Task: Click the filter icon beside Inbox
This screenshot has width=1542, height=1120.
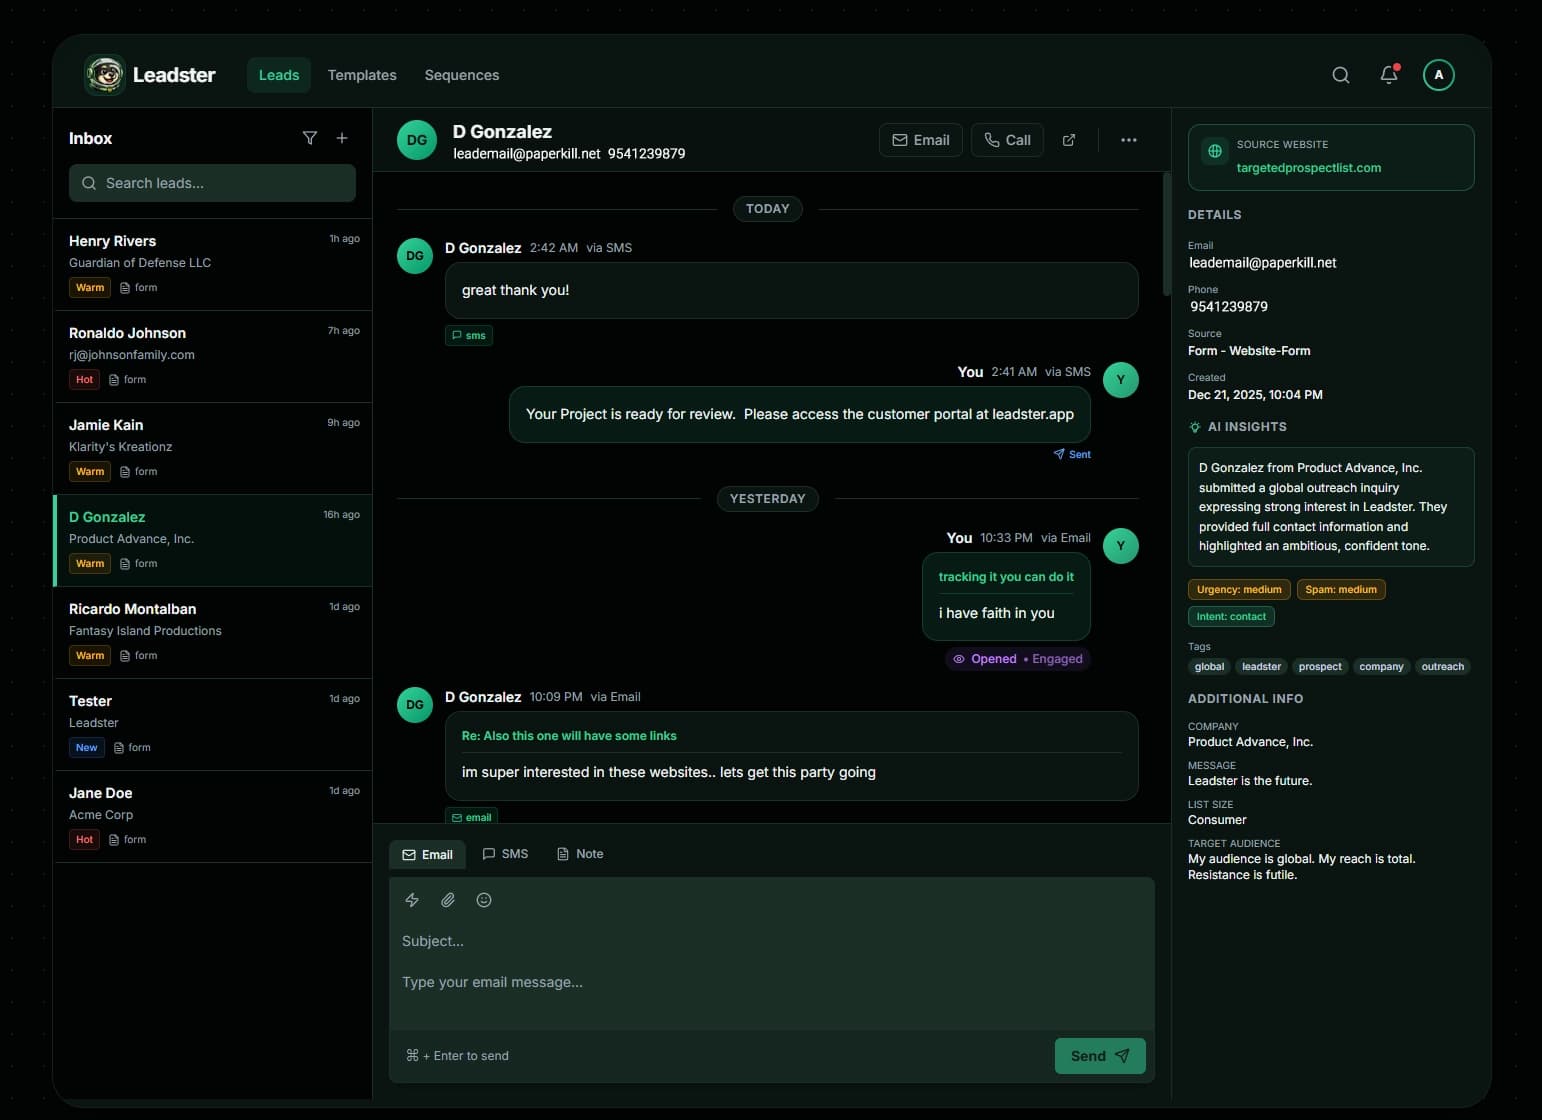Action: (310, 138)
